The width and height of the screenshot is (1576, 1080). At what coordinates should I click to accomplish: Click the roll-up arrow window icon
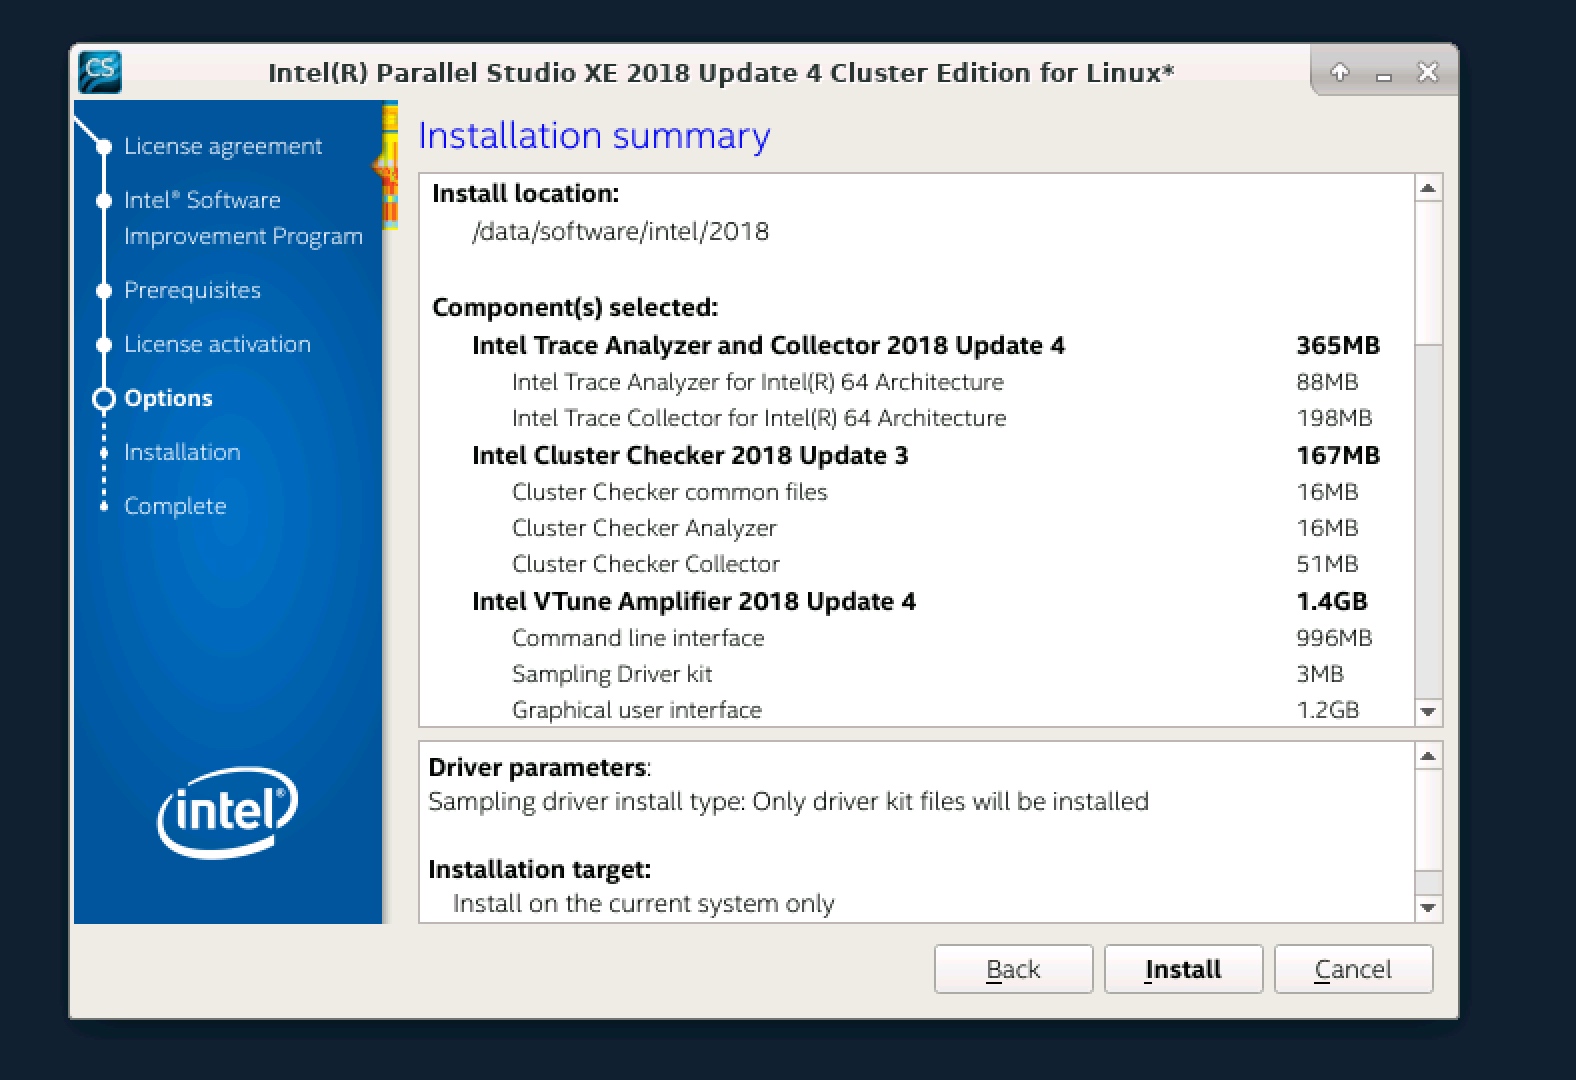tap(1340, 72)
